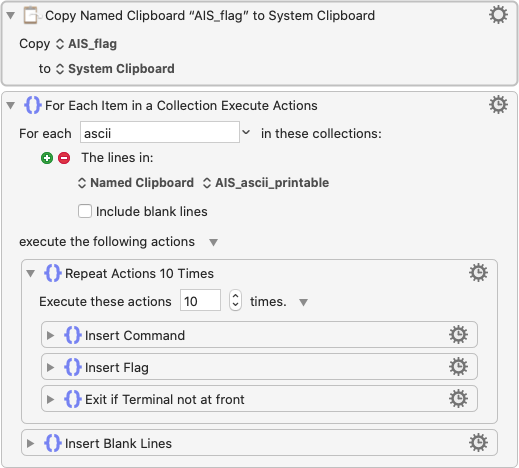Viewport: 519px width, 468px height.
Task: Open the System Clipboard destination popup
Action: [115, 69]
